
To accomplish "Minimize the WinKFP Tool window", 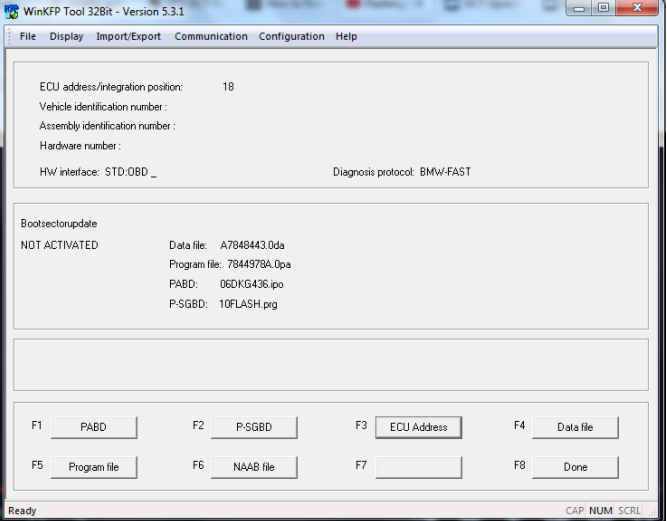I will 581,8.
